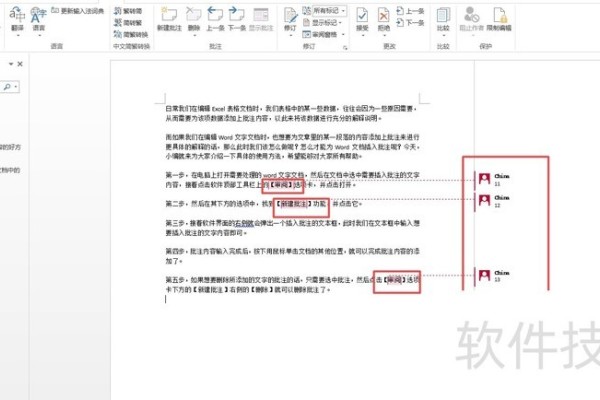Open 限制编辑 restrict editing
Image resolution: width=600 pixels, height=400 pixels.
[x=499, y=19]
